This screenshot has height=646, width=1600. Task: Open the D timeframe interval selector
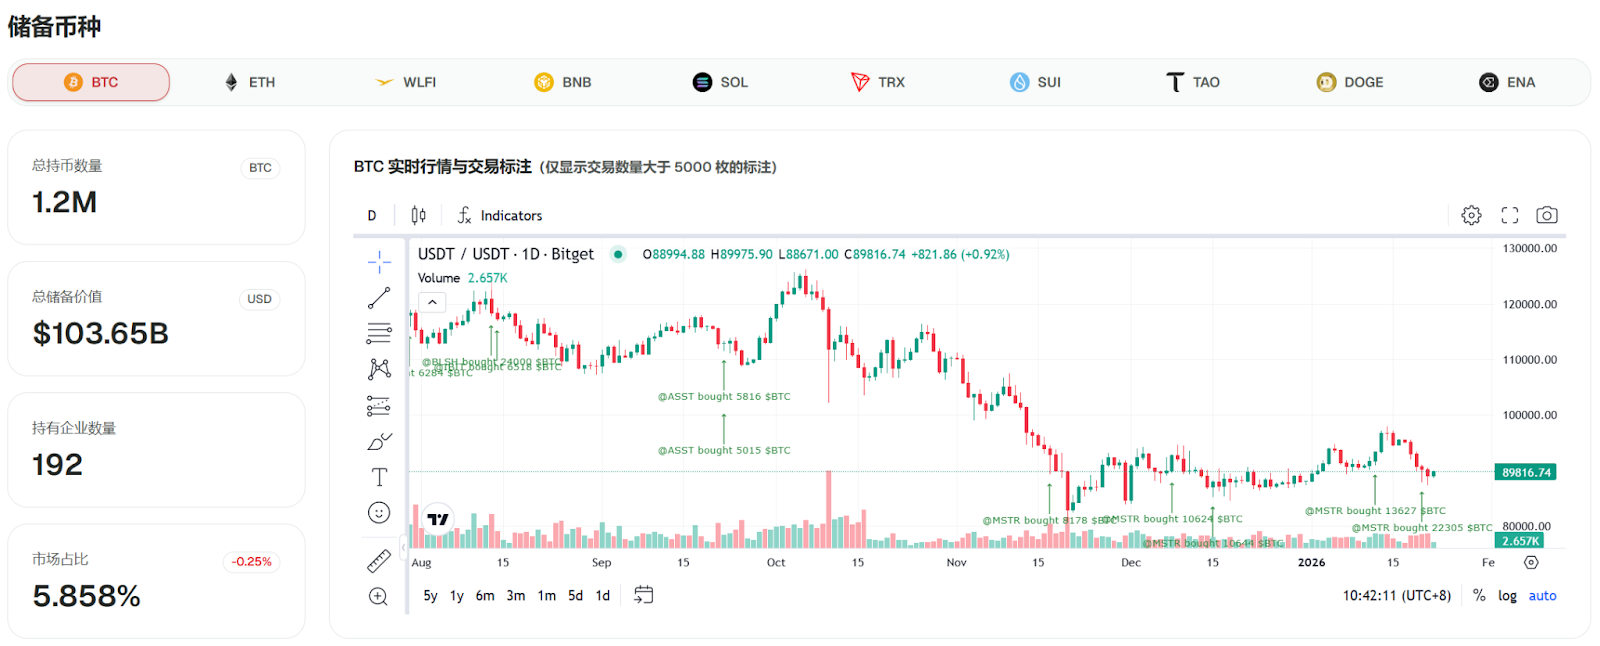pyautogui.click(x=371, y=214)
